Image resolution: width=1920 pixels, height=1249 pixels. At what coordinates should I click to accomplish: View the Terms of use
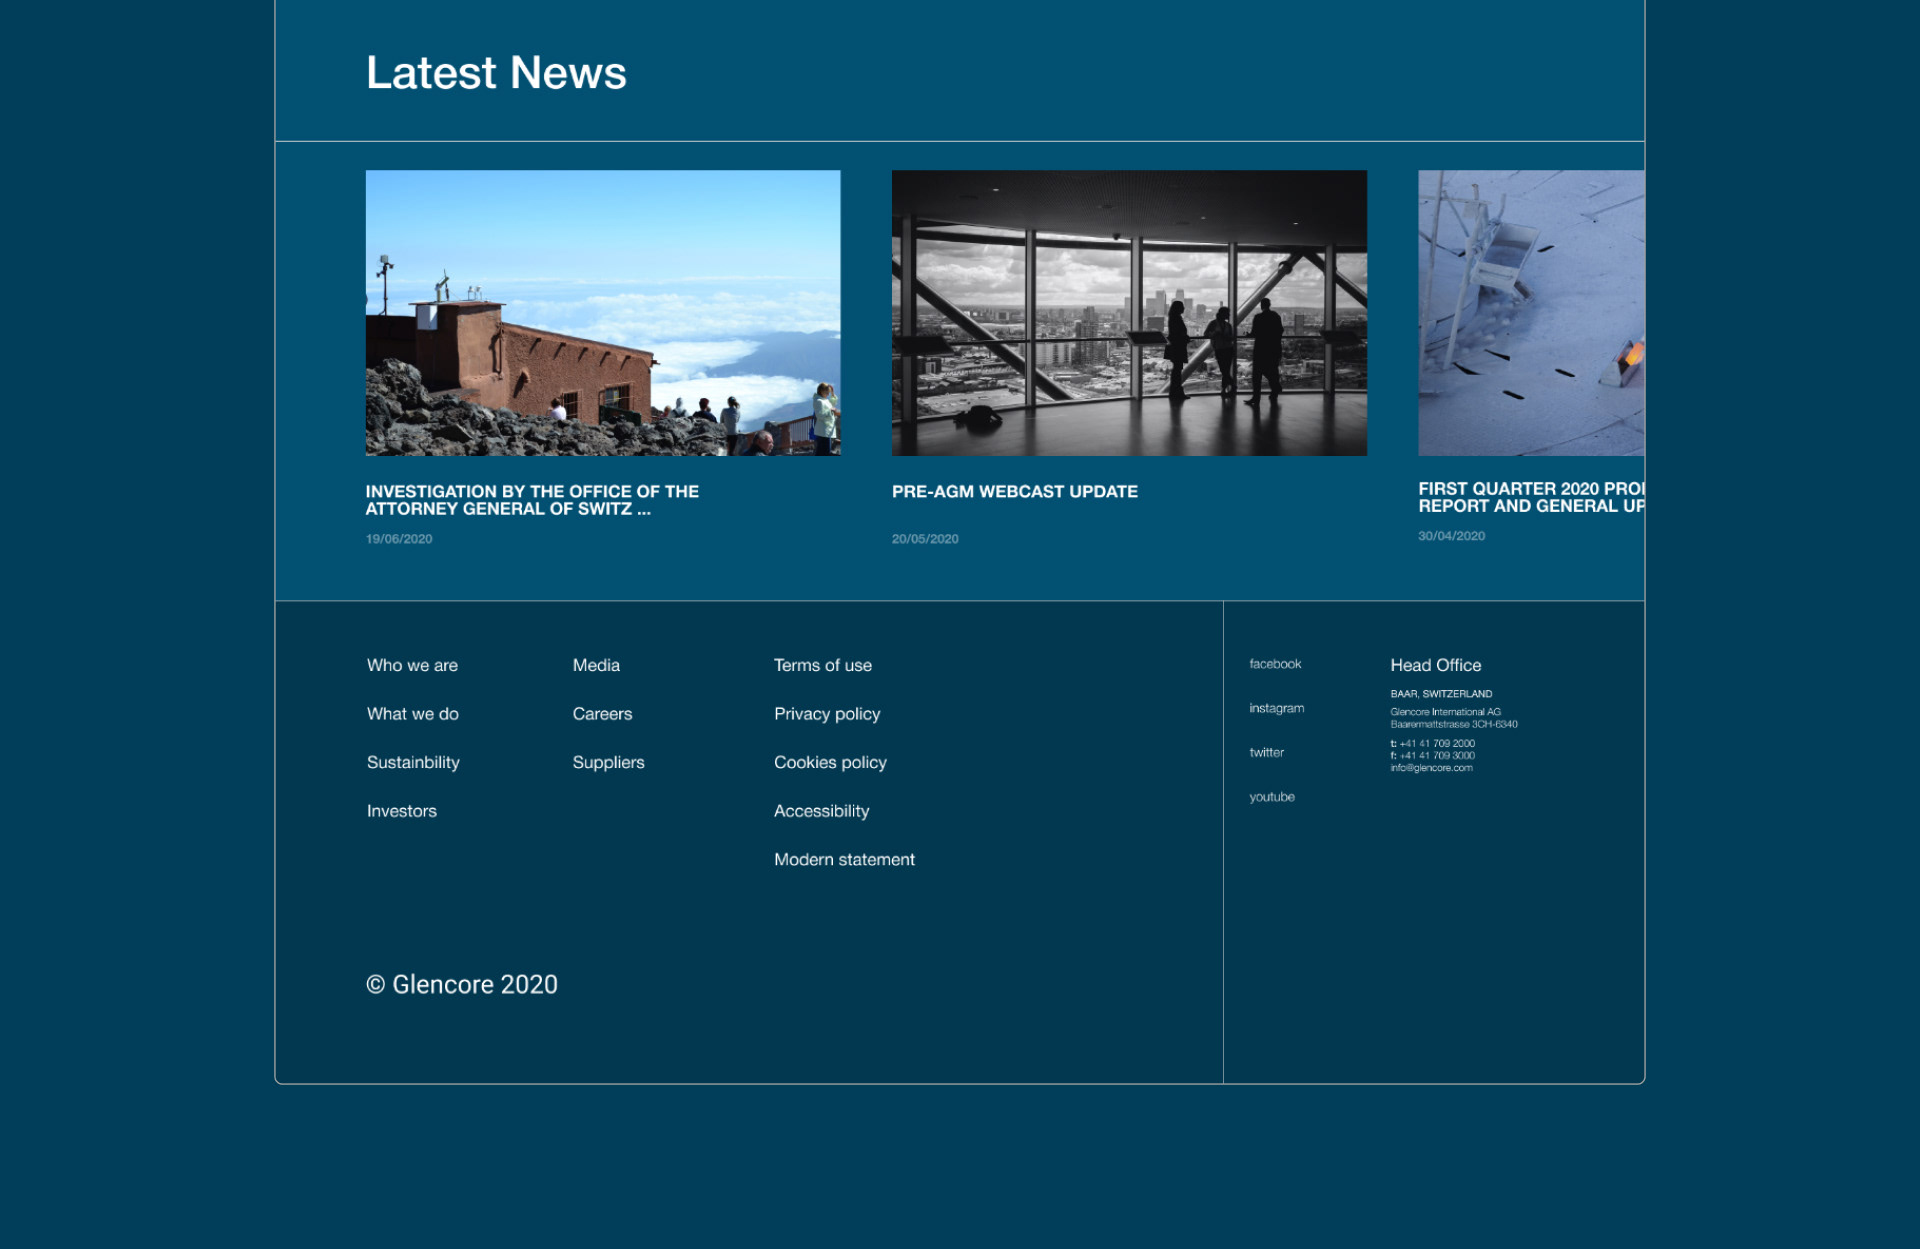(x=822, y=665)
